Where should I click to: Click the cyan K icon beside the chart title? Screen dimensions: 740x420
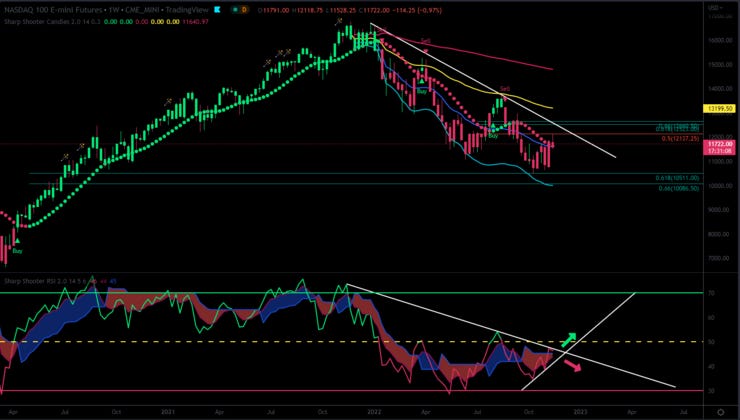click(218, 9)
